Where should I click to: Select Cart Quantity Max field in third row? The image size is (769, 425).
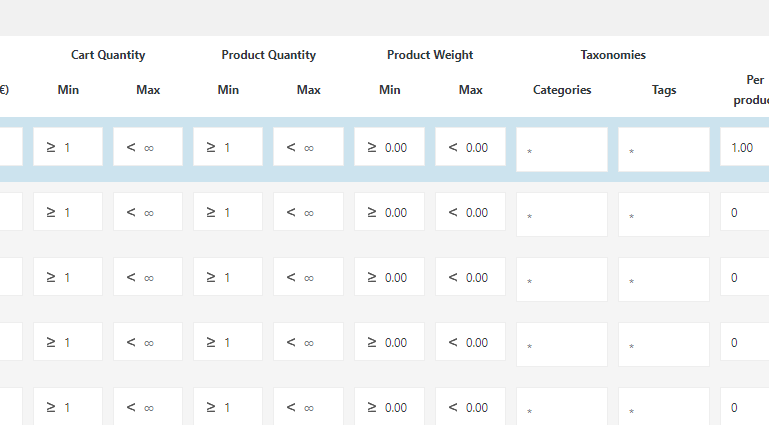148,277
